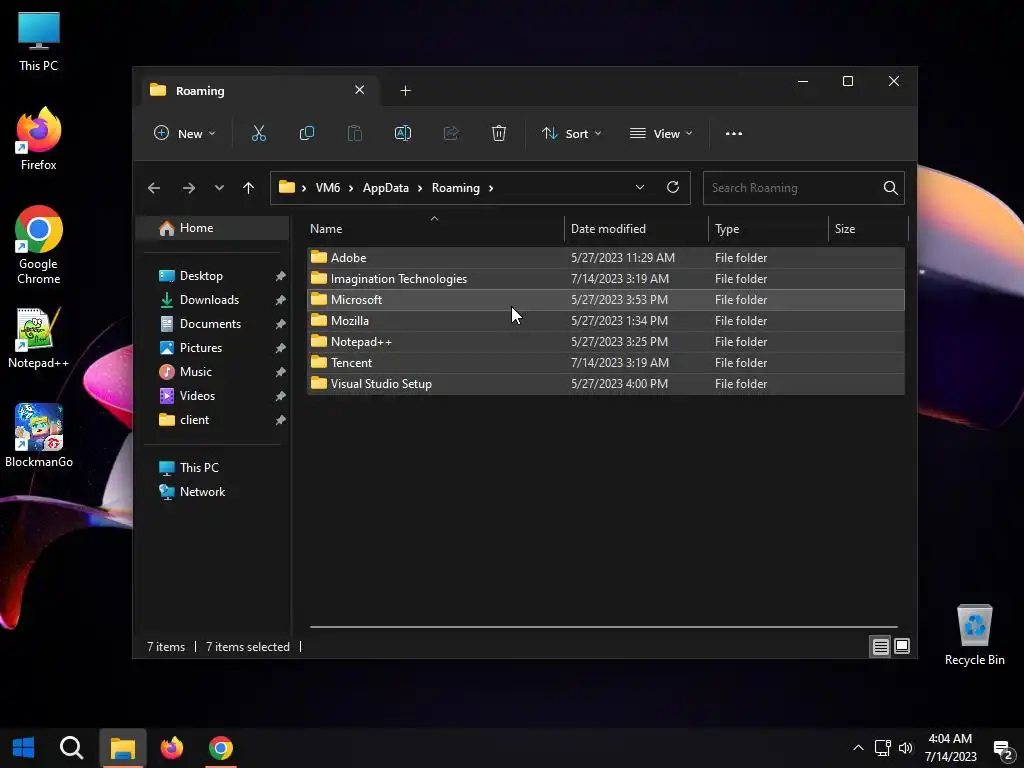Close the Roaming tab
The width and height of the screenshot is (1024, 768).
point(360,90)
